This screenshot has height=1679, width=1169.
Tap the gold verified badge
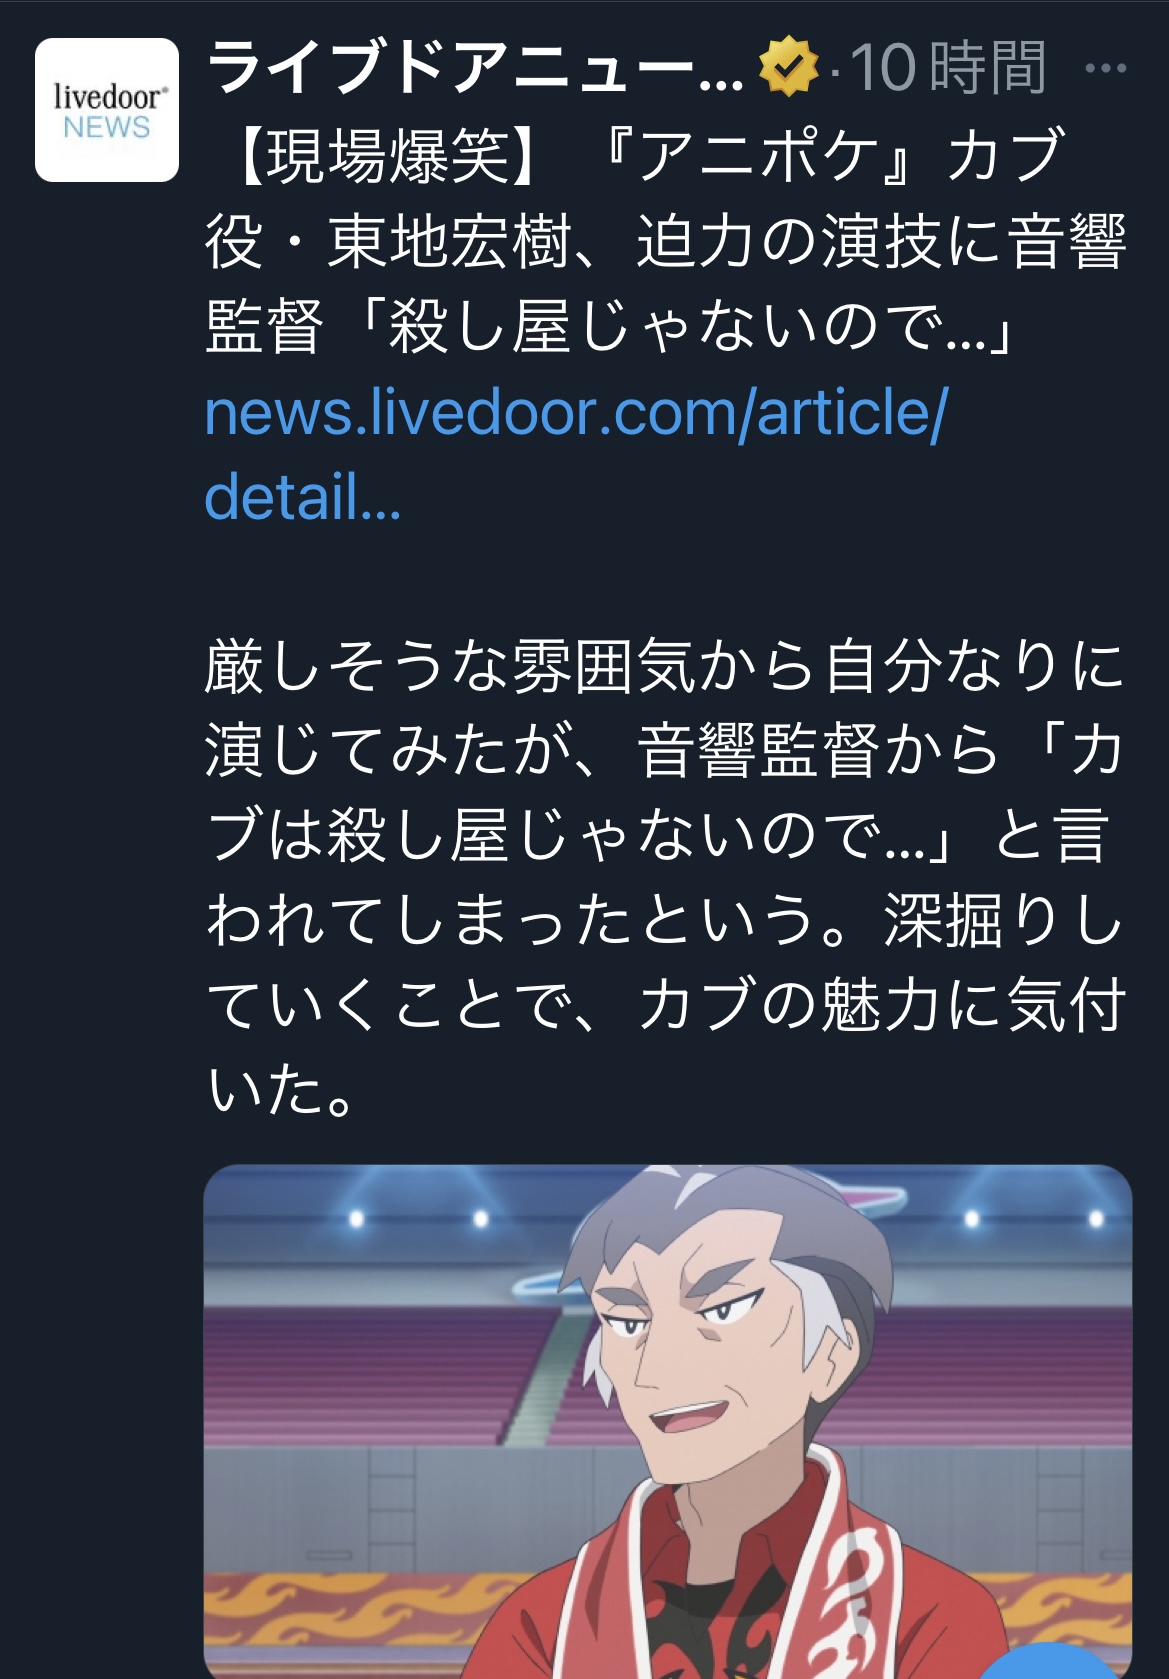(x=789, y=66)
